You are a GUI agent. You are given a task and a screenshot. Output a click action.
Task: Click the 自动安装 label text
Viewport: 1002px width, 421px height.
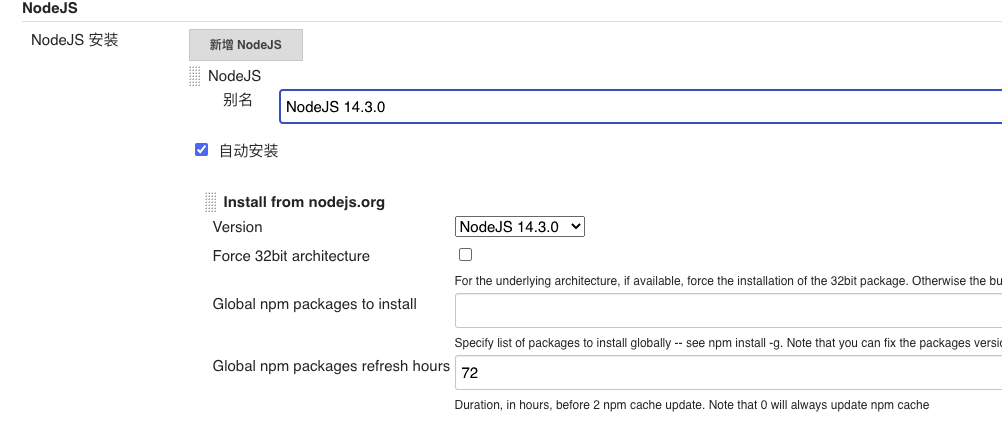[249, 151]
